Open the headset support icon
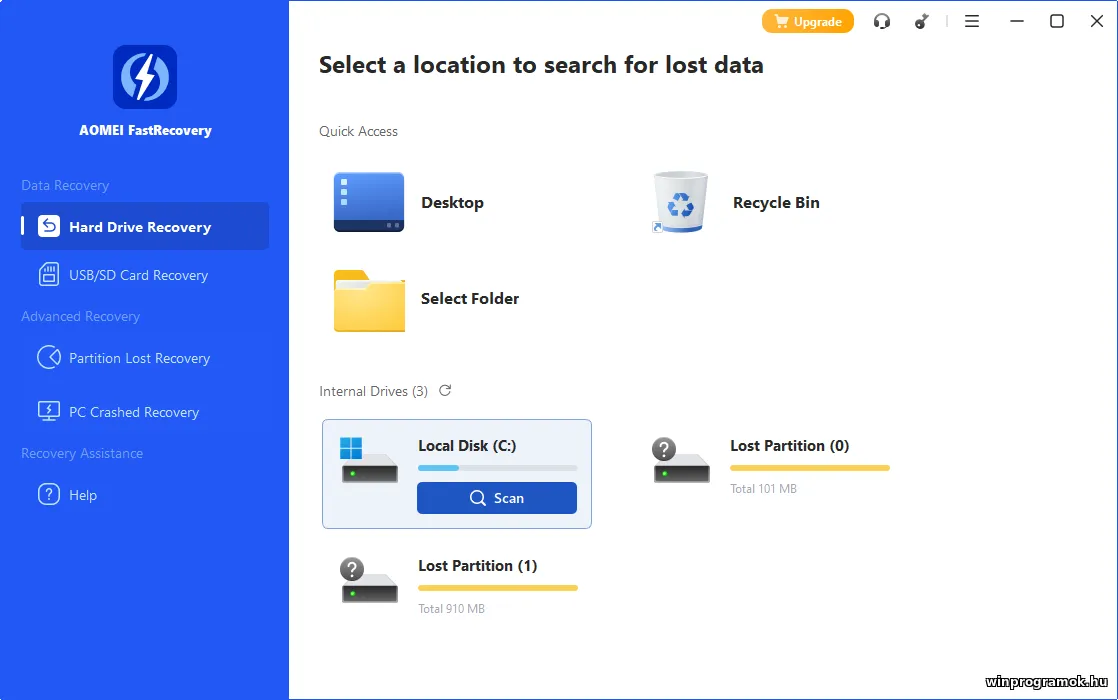Viewport: 1118px width, 700px height. 881,21
